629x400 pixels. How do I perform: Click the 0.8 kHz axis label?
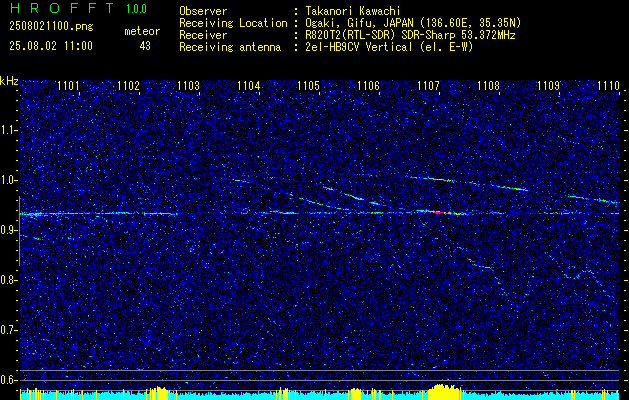(x=7, y=280)
